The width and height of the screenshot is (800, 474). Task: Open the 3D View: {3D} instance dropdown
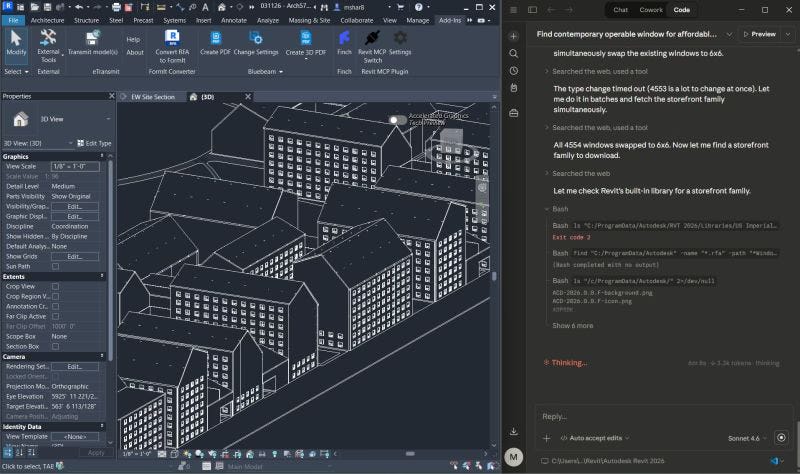[70, 143]
